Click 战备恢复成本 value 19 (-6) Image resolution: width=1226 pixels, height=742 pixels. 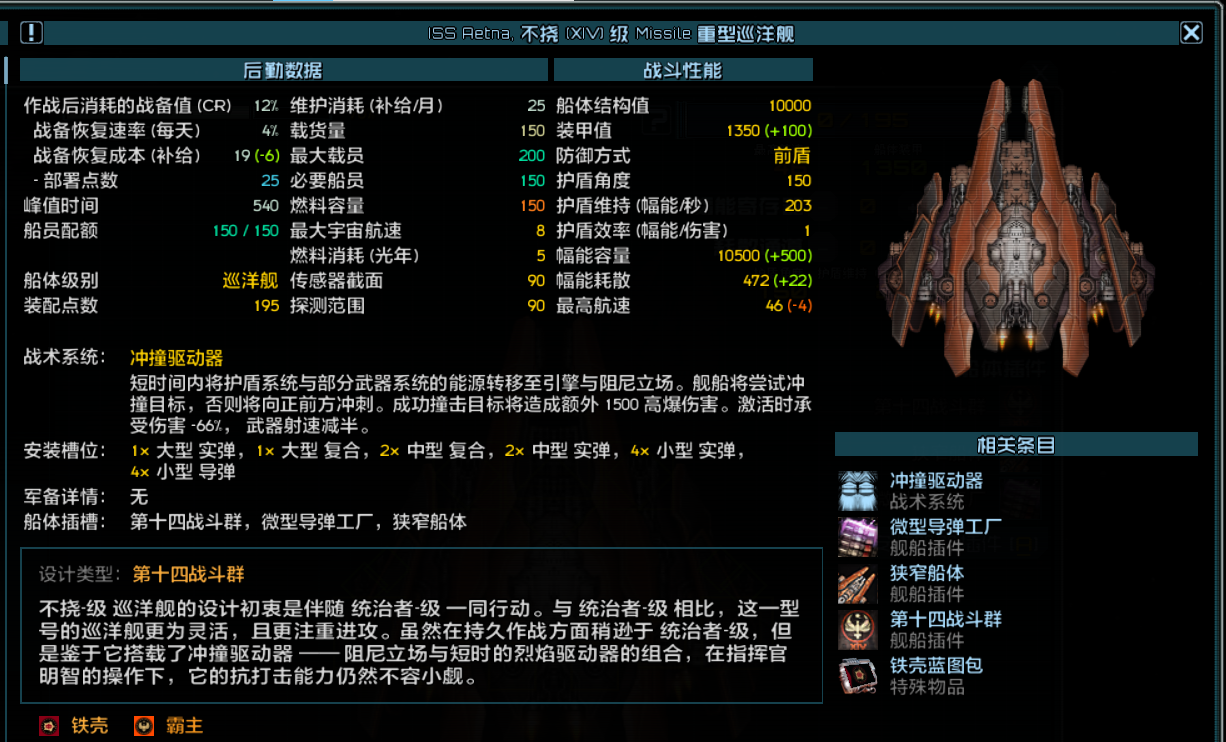pos(256,156)
